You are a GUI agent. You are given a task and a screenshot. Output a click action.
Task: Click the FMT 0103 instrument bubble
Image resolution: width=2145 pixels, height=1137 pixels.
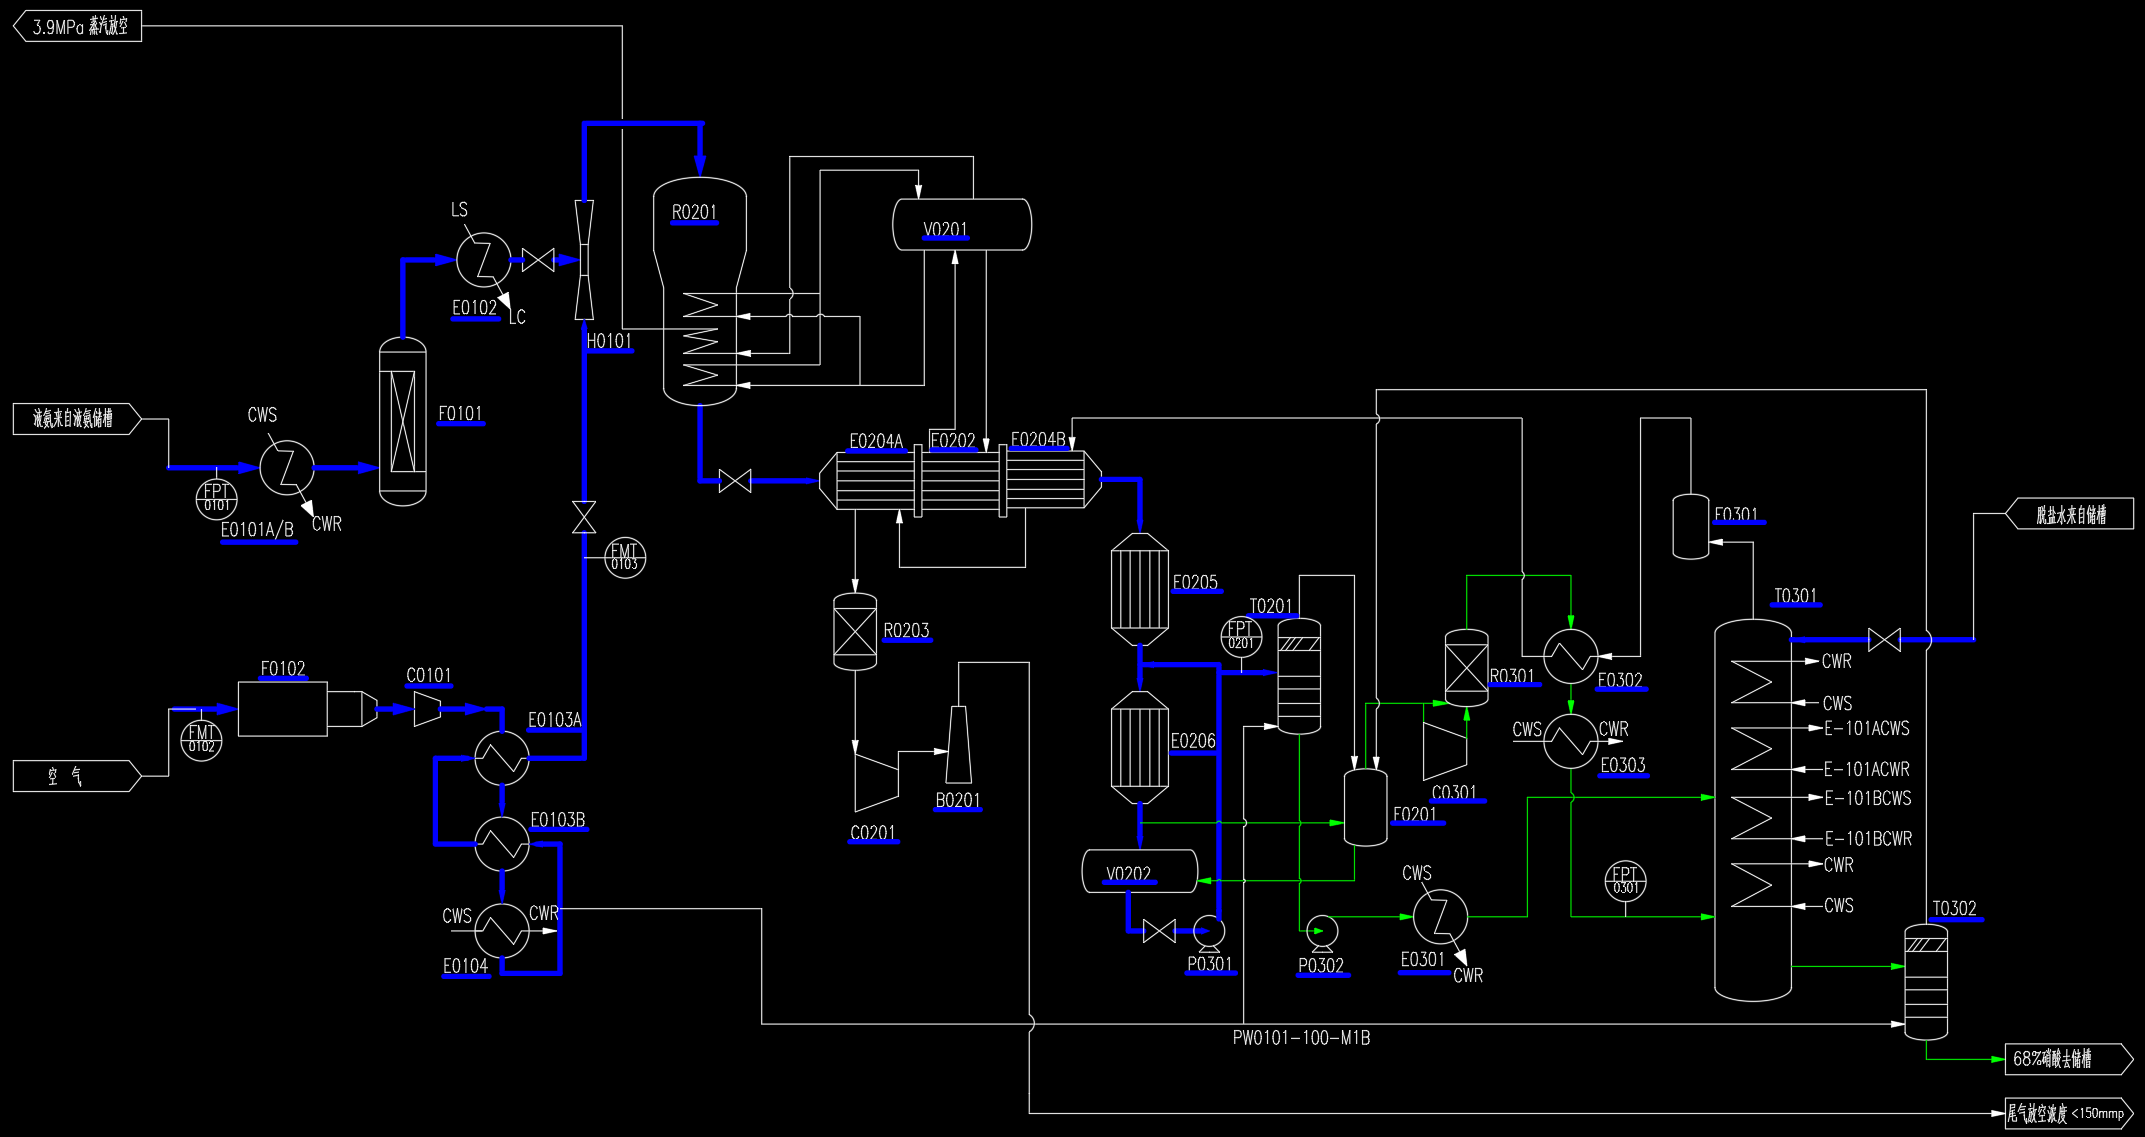coord(625,557)
